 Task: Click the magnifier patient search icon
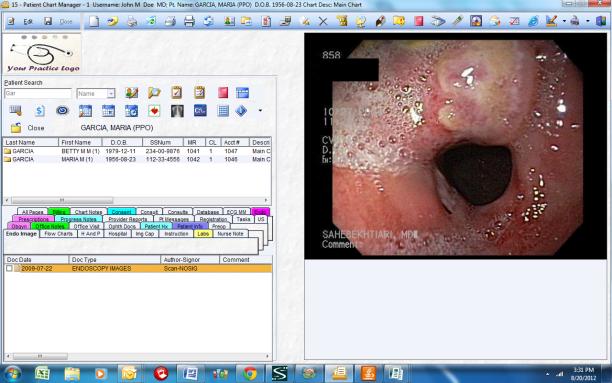pyautogui.click(x=154, y=93)
